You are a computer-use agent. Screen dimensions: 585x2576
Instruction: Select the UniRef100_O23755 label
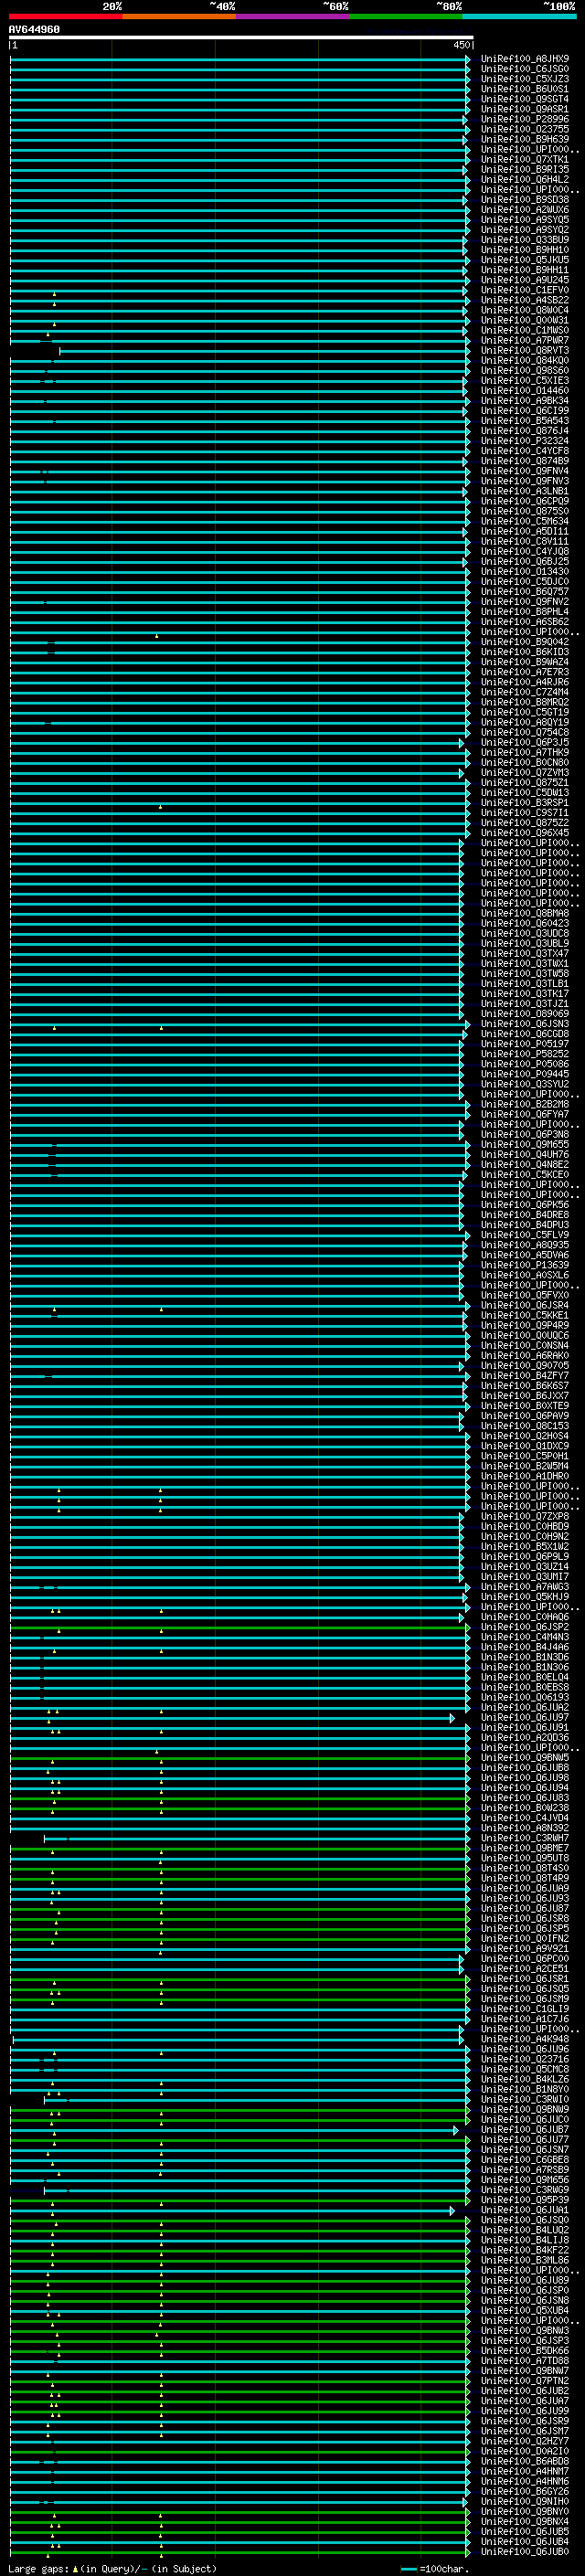click(525, 129)
